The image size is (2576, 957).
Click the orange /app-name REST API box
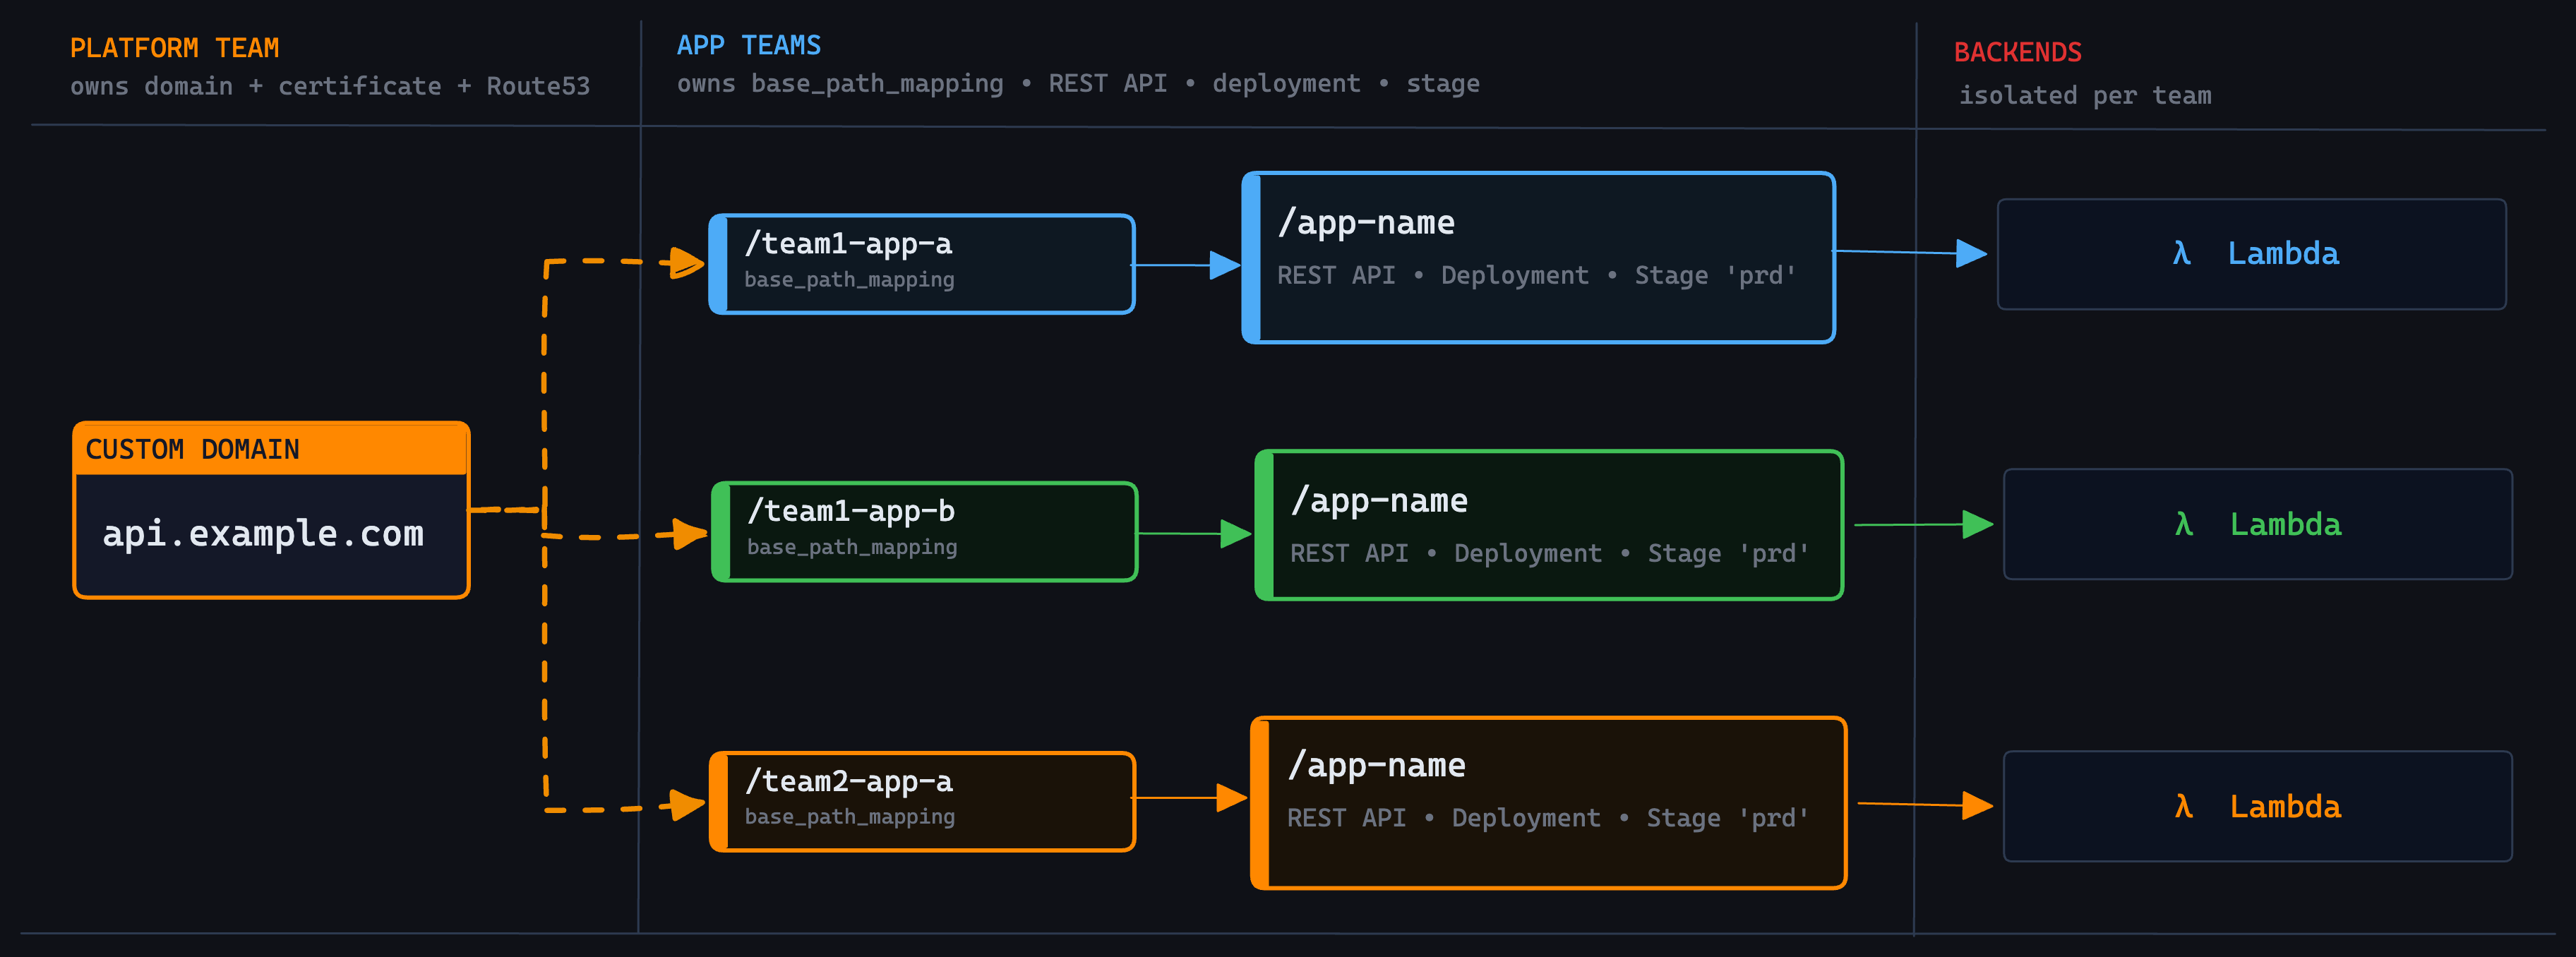(x=1548, y=803)
